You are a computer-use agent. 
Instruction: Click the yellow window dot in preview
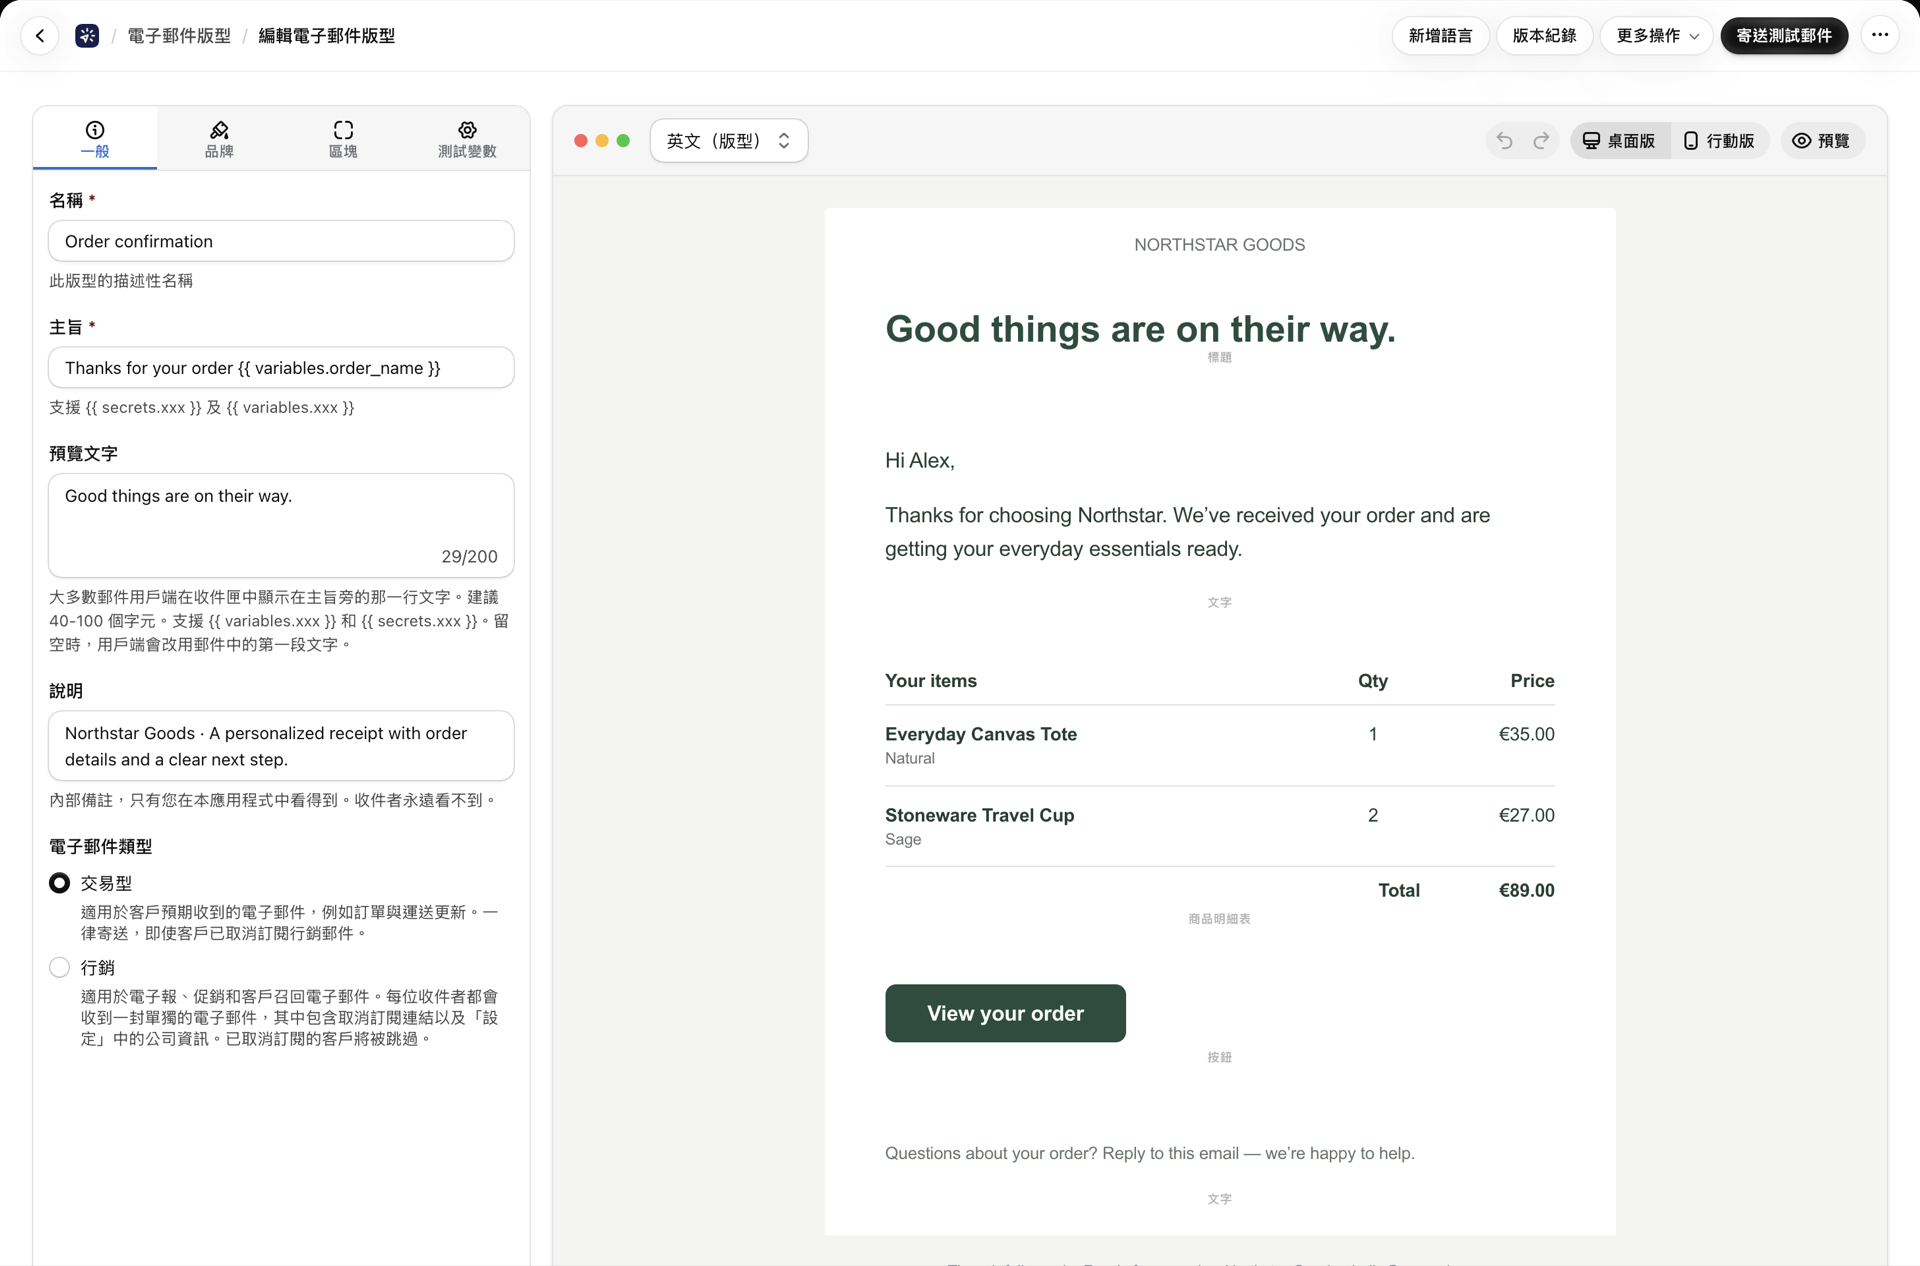pos(602,141)
